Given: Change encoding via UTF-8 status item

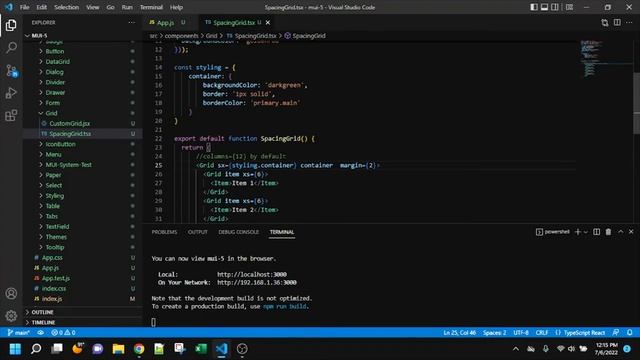Looking at the screenshot, I should click(x=521, y=333).
